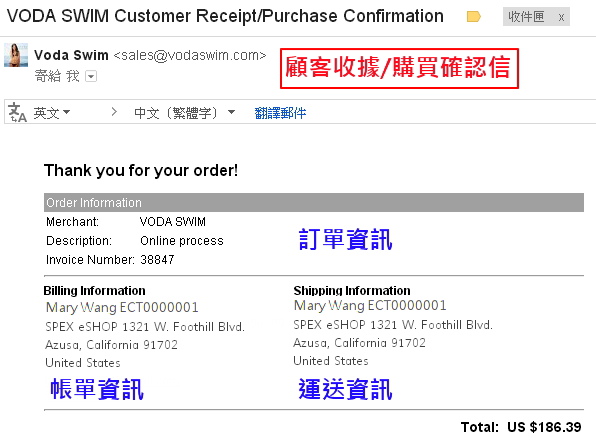Click the Thank you for your order heading
The image size is (596, 441).
(141, 170)
